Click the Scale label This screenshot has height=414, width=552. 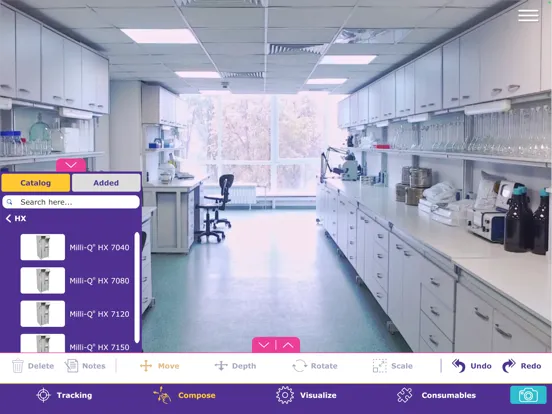click(402, 366)
